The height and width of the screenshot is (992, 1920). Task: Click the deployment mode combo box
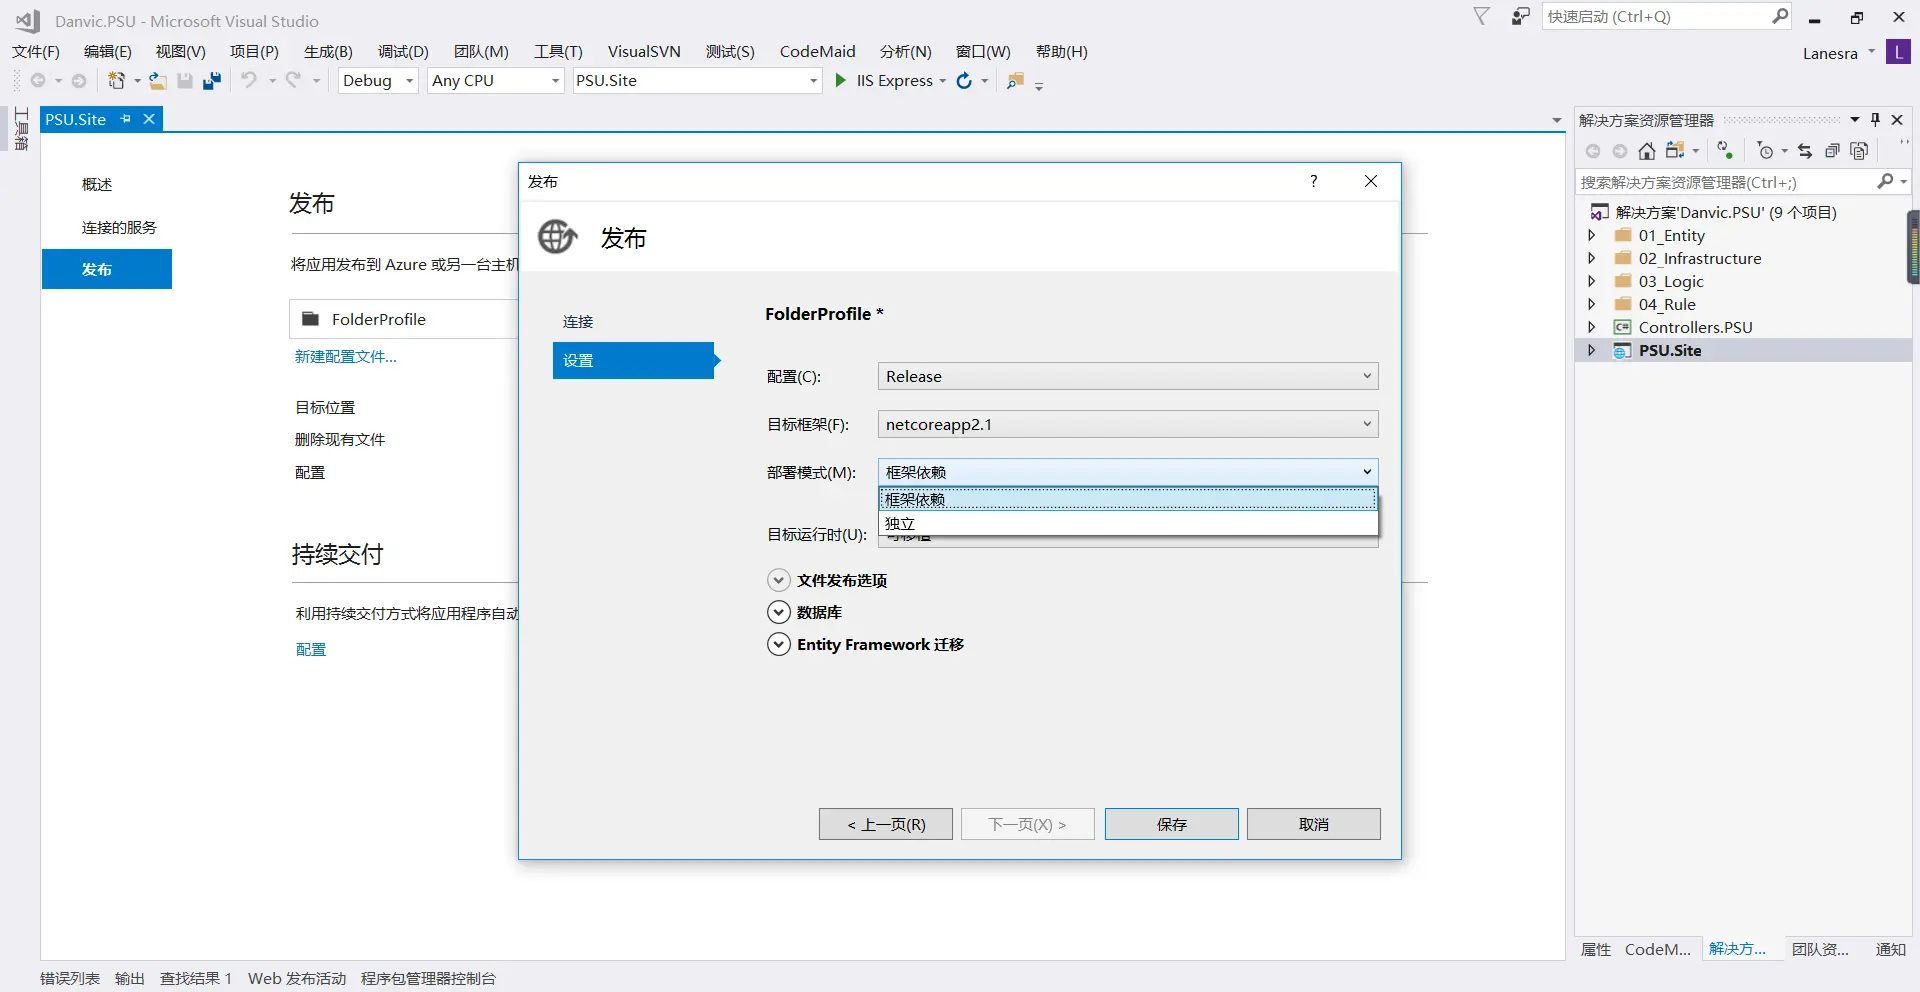(x=1128, y=472)
